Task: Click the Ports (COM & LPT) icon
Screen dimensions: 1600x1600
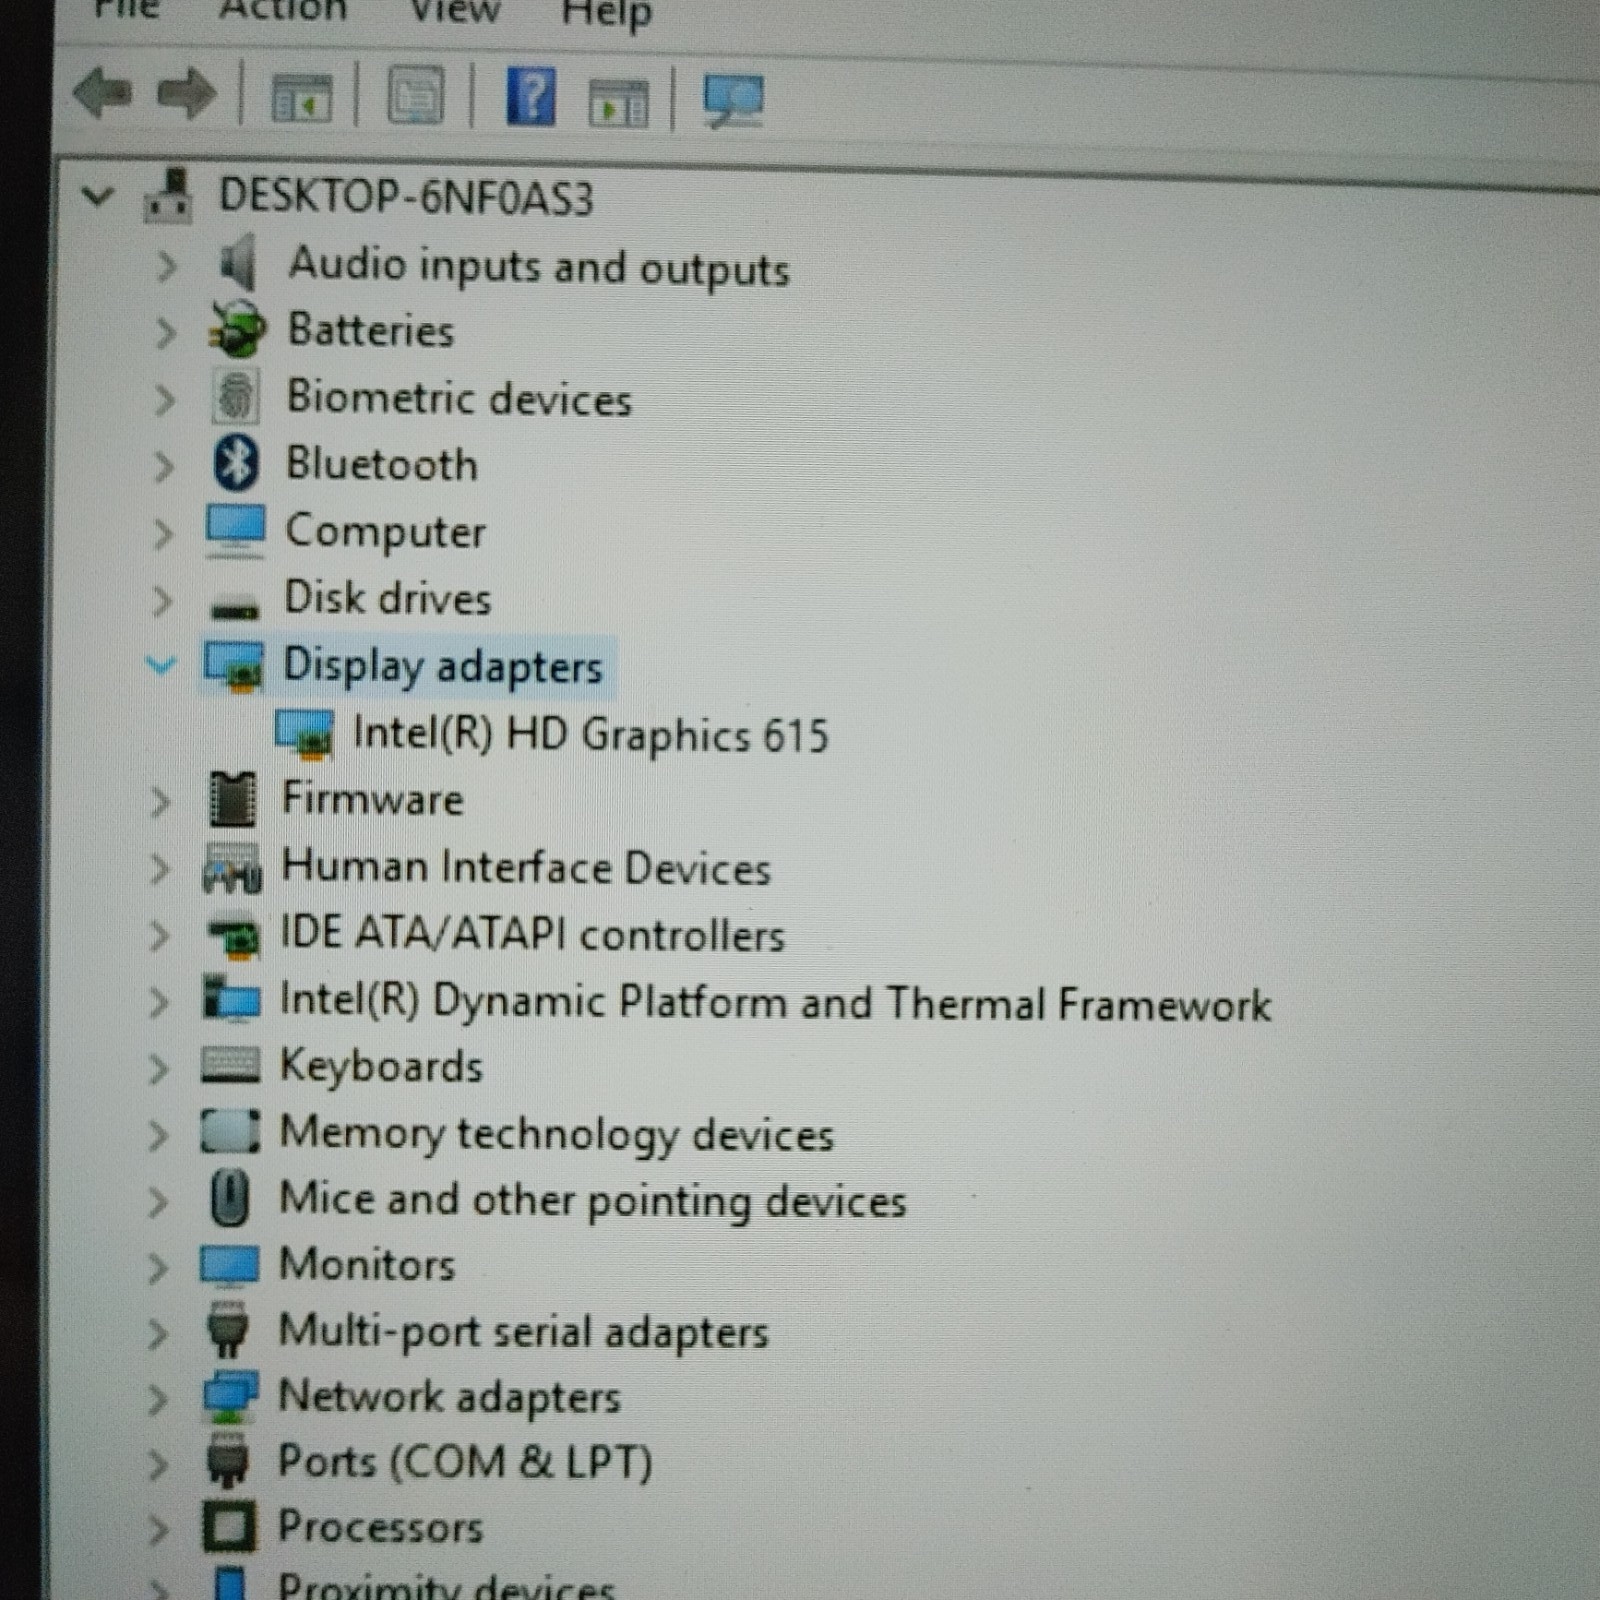Action: (228, 1460)
